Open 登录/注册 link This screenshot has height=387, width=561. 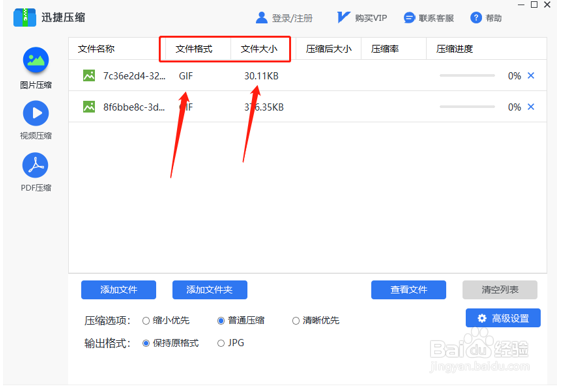(292, 18)
